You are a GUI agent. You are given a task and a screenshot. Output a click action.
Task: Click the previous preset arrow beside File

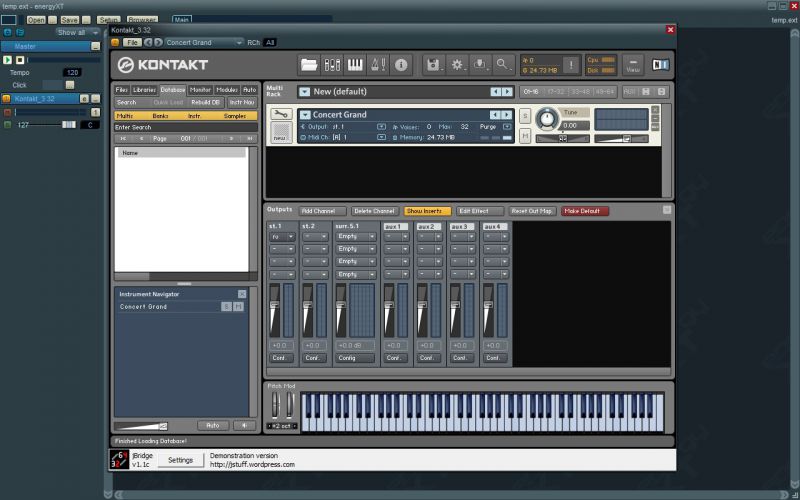click(147, 42)
